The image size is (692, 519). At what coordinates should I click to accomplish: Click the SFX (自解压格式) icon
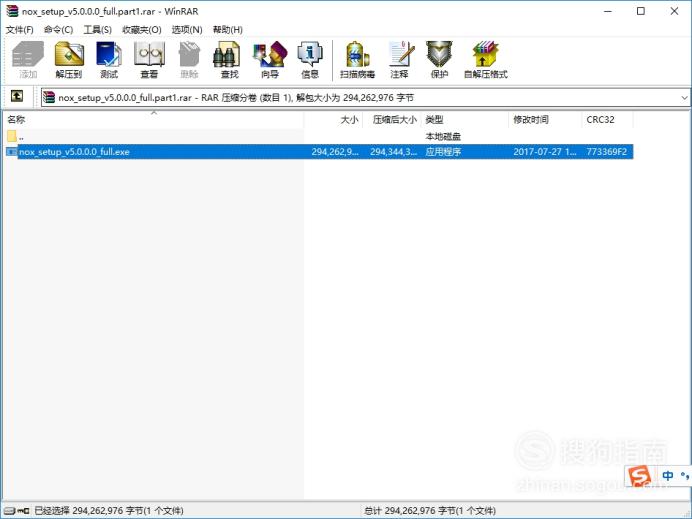point(485,60)
